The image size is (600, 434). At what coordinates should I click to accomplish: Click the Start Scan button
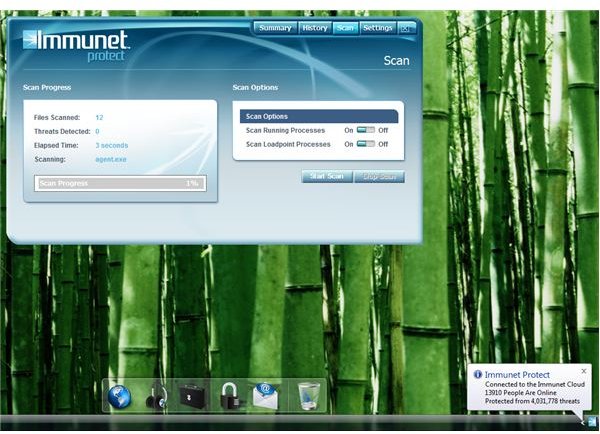coord(326,176)
